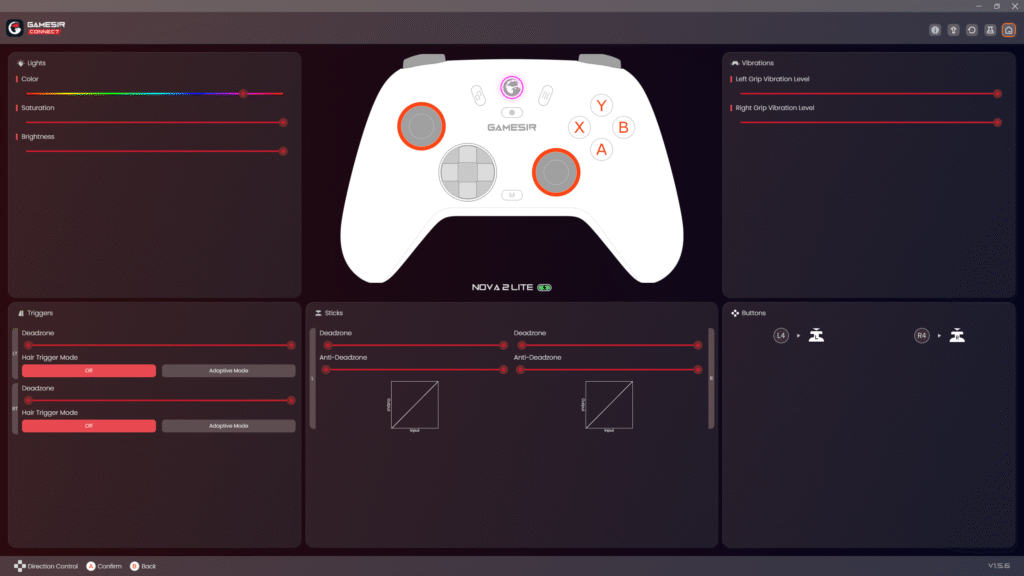
Task: Click right stick Anti-Deadzone slider right handle
Action: point(697,370)
